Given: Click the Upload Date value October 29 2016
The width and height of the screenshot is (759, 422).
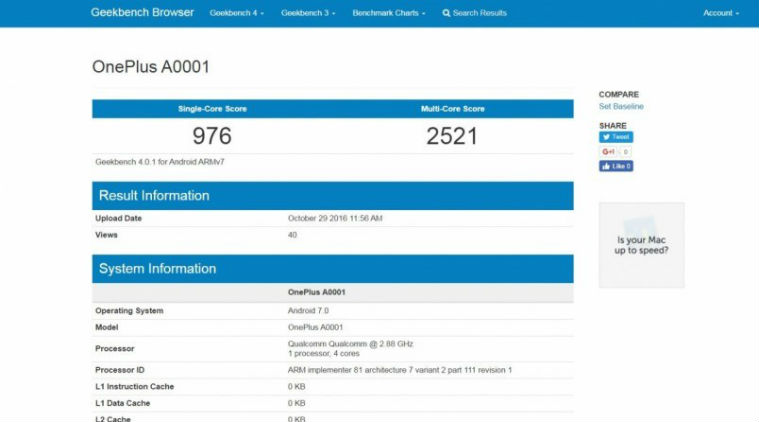Looking at the screenshot, I should pyautogui.click(x=335, y=218).
